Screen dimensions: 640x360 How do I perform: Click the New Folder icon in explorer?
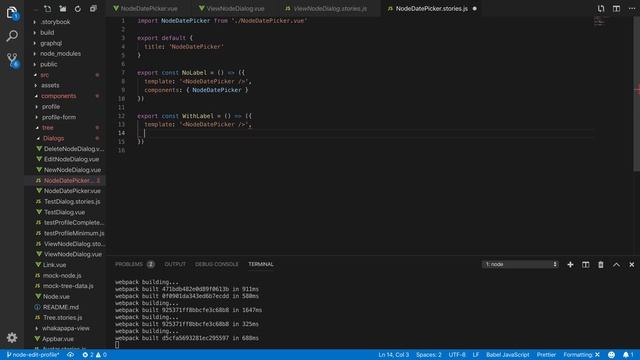[x=63, y=9]
